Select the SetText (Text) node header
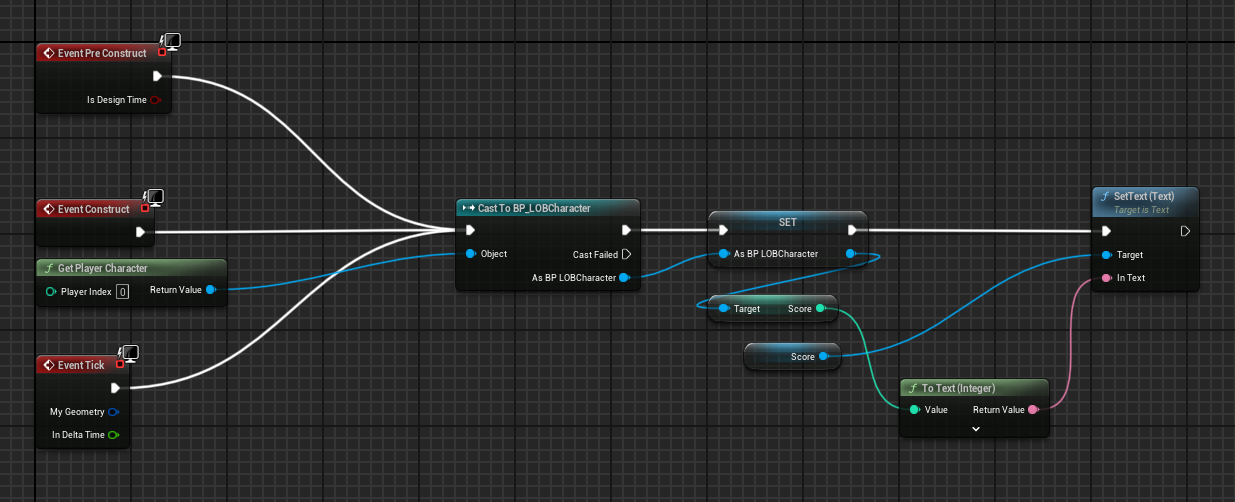Image resolution: width=1235 pixels, height=502 pixels. pyautogui.click(x=1144, y=202)
